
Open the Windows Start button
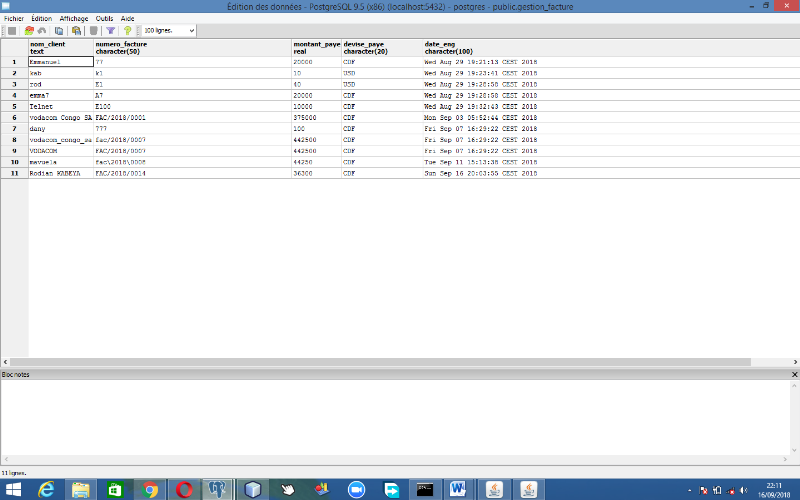click(13, 490)
